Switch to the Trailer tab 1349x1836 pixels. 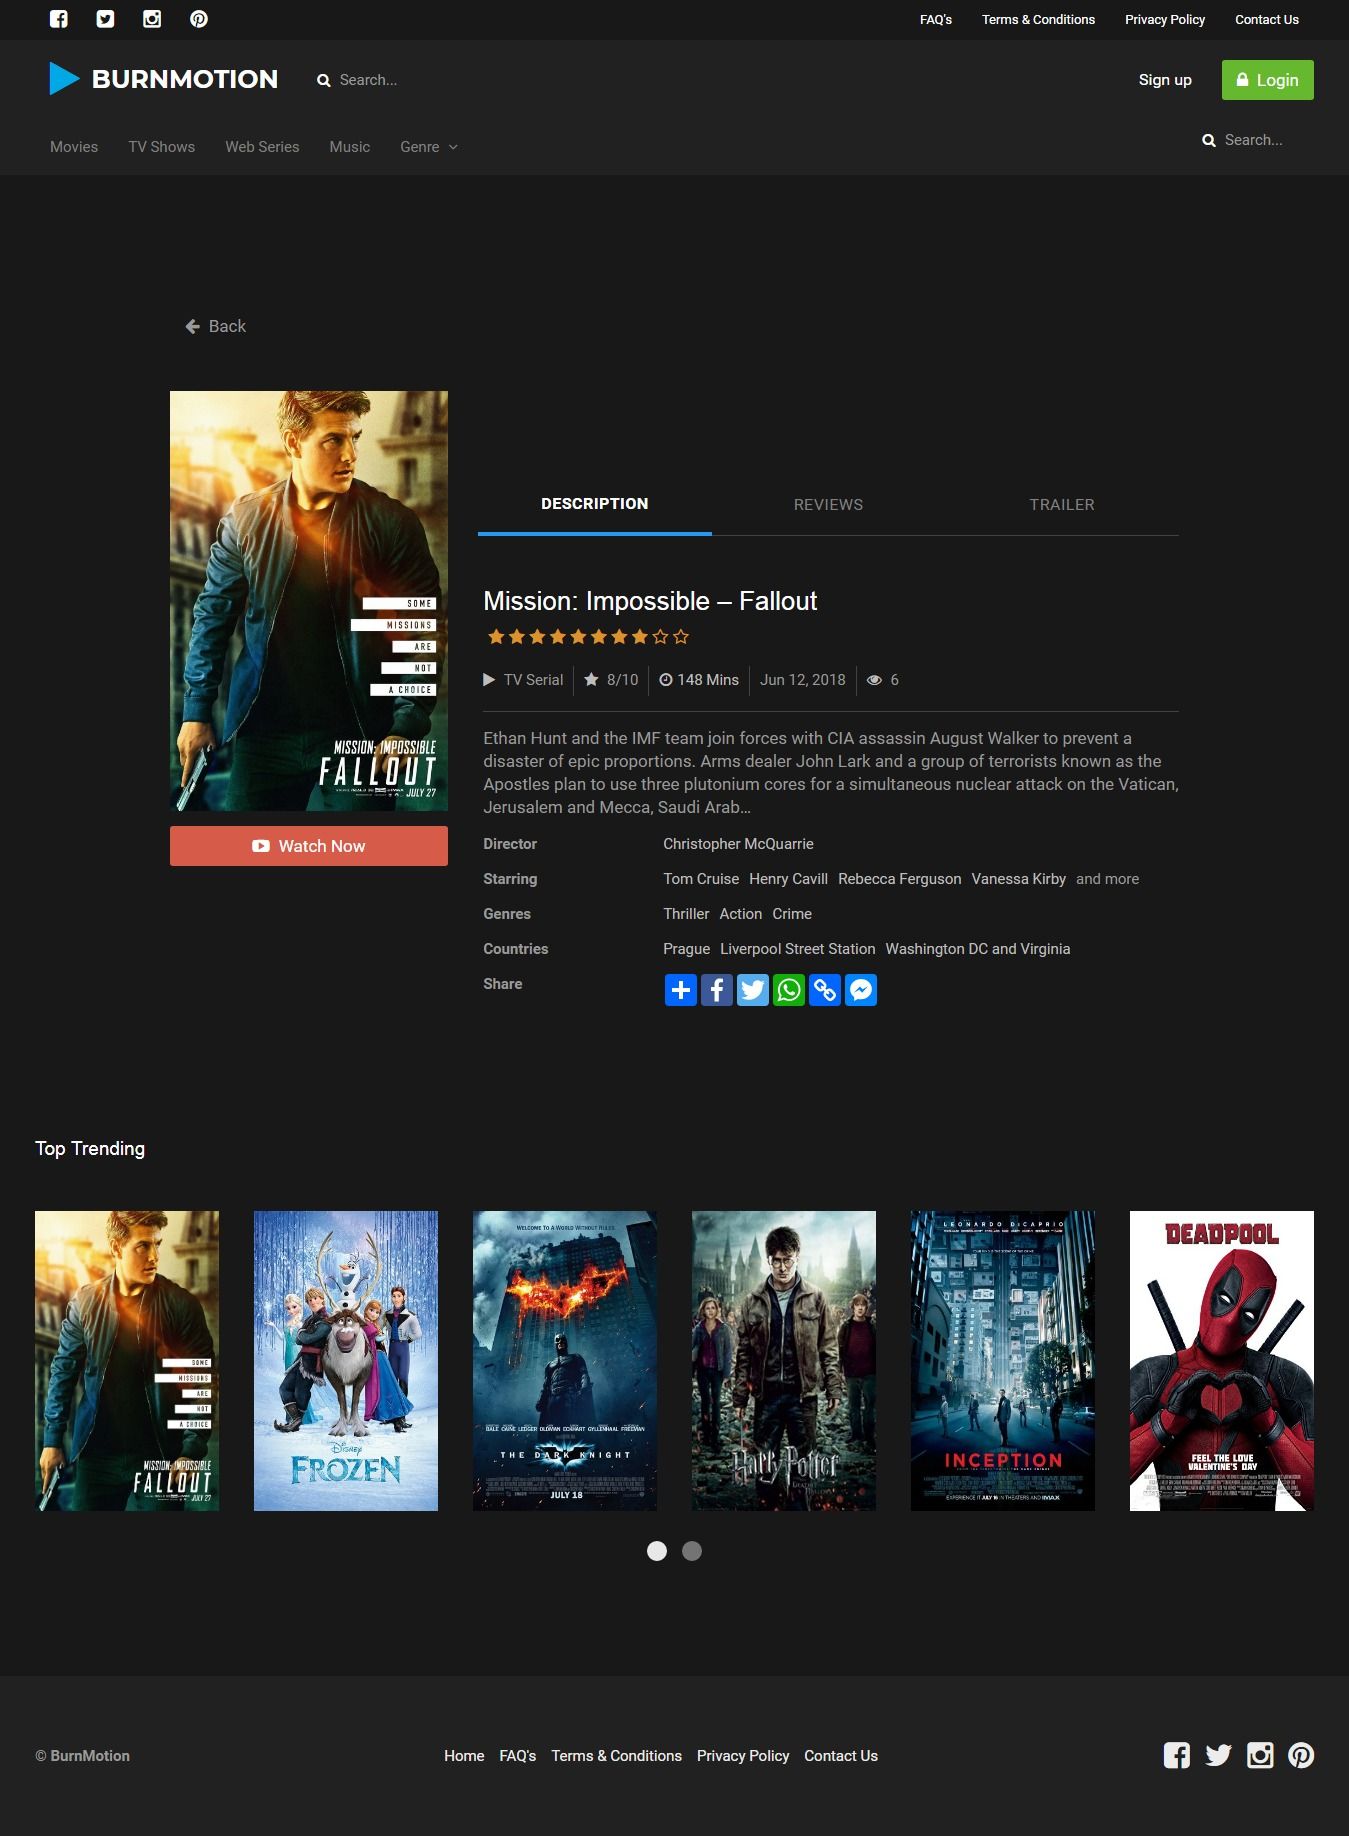1062,505
